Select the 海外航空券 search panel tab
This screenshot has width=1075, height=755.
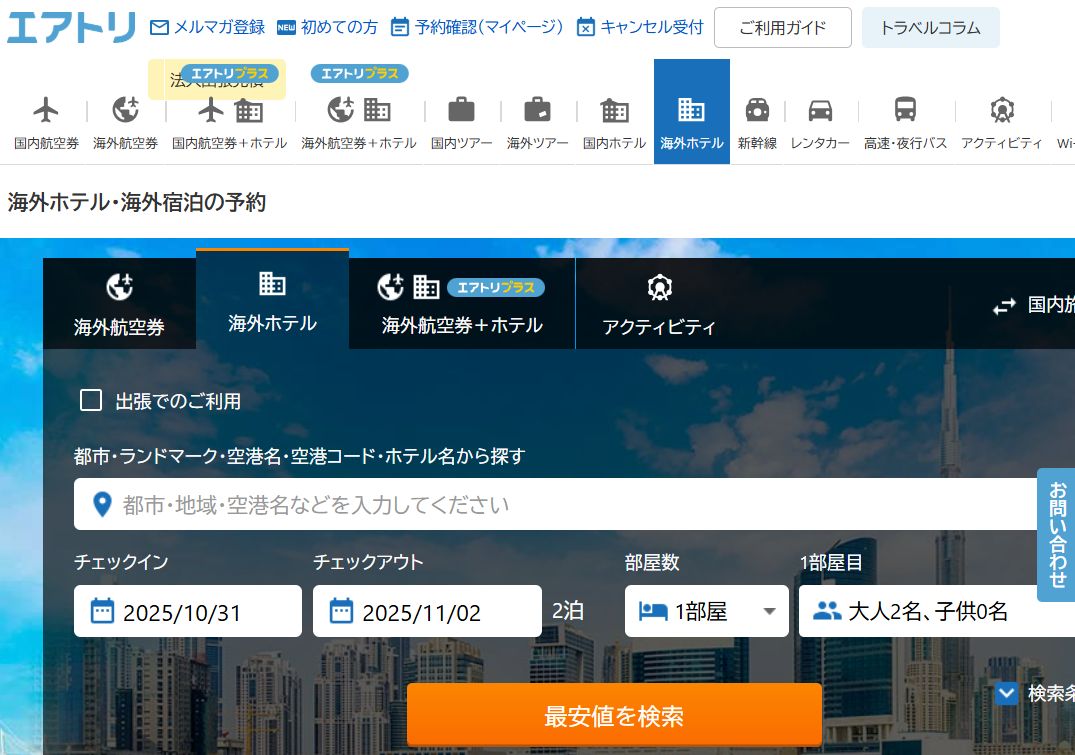[x=119, y=305]
